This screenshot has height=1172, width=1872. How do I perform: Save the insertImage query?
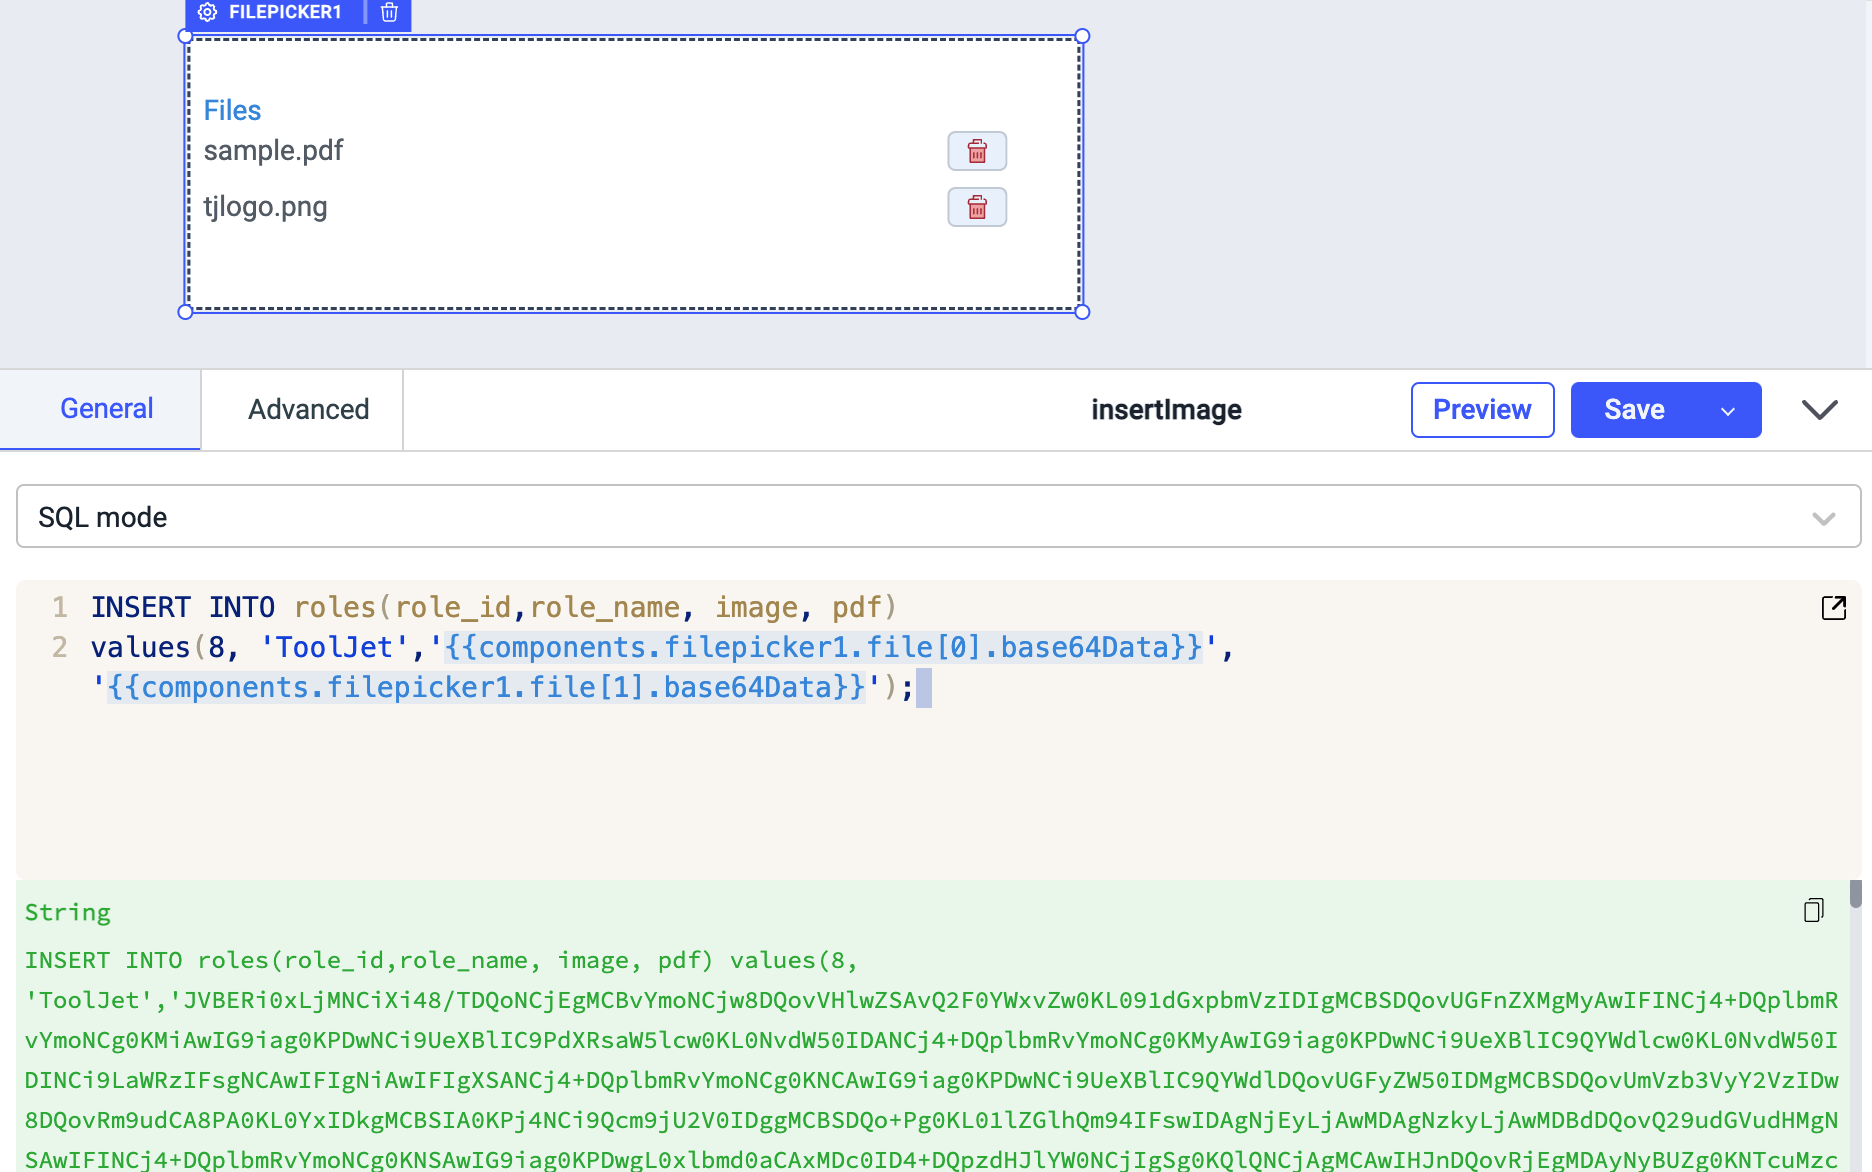pos(1634,410)
